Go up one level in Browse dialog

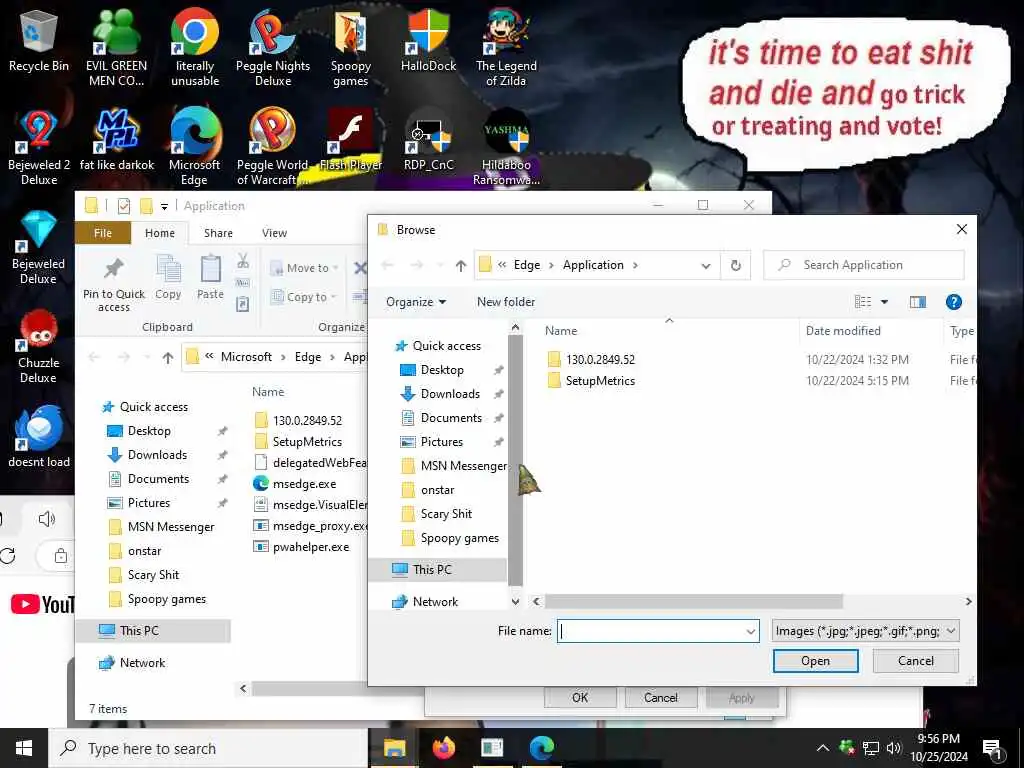click(461, 265)
